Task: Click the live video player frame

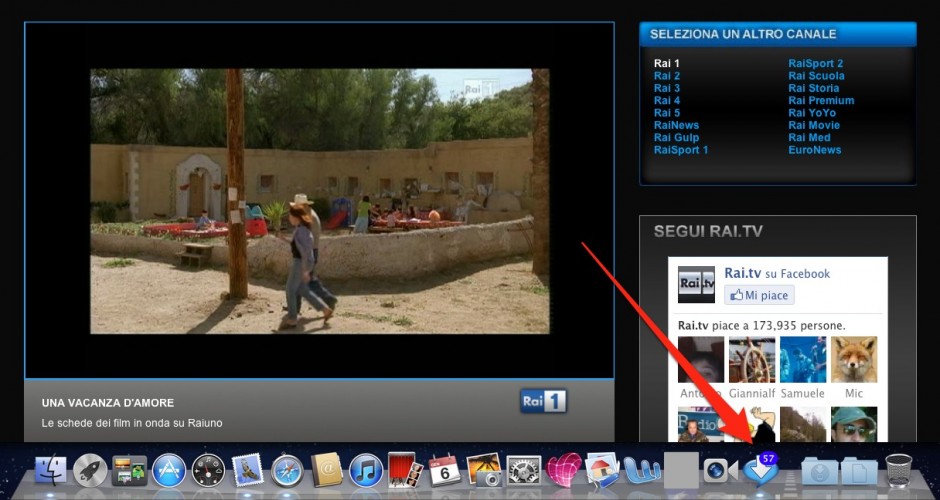Action: pyautogui.click(x=320, y=201)
